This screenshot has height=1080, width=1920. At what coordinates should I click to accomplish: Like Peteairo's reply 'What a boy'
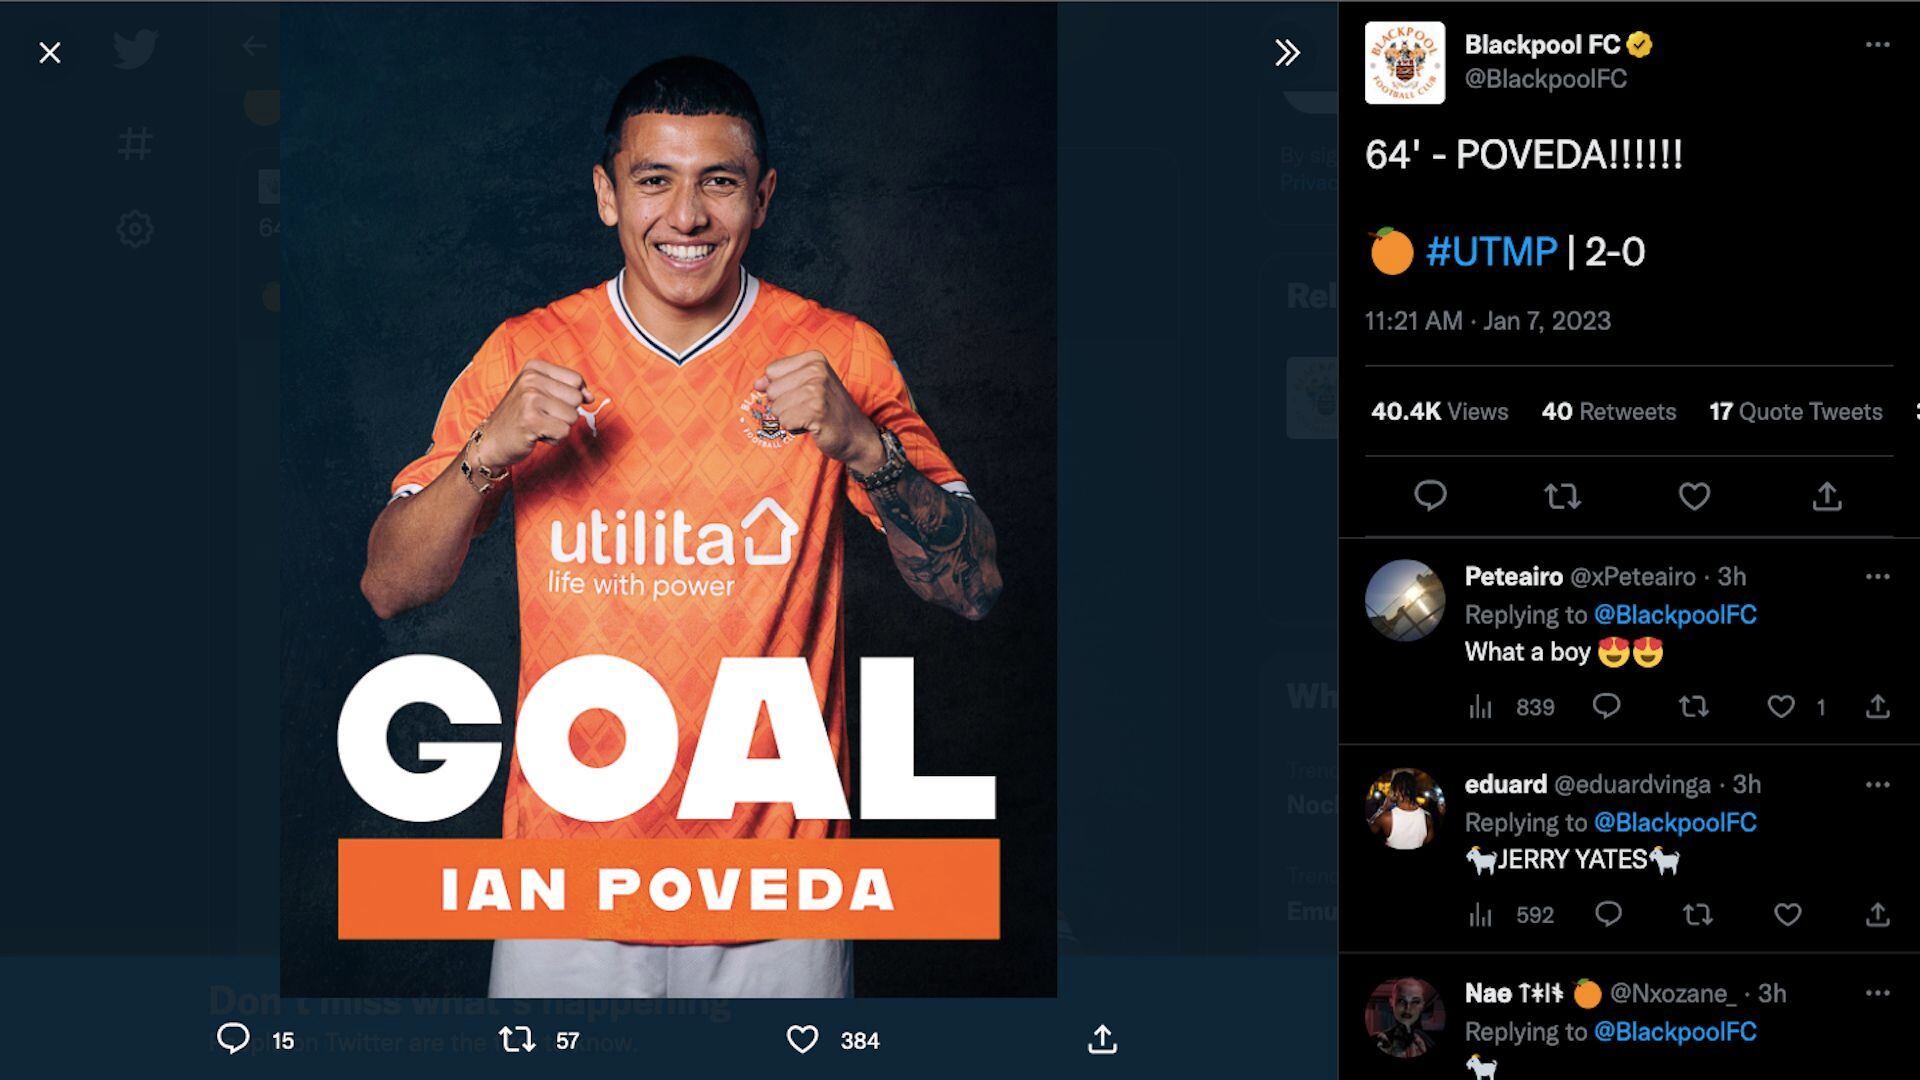point(1781,707)
